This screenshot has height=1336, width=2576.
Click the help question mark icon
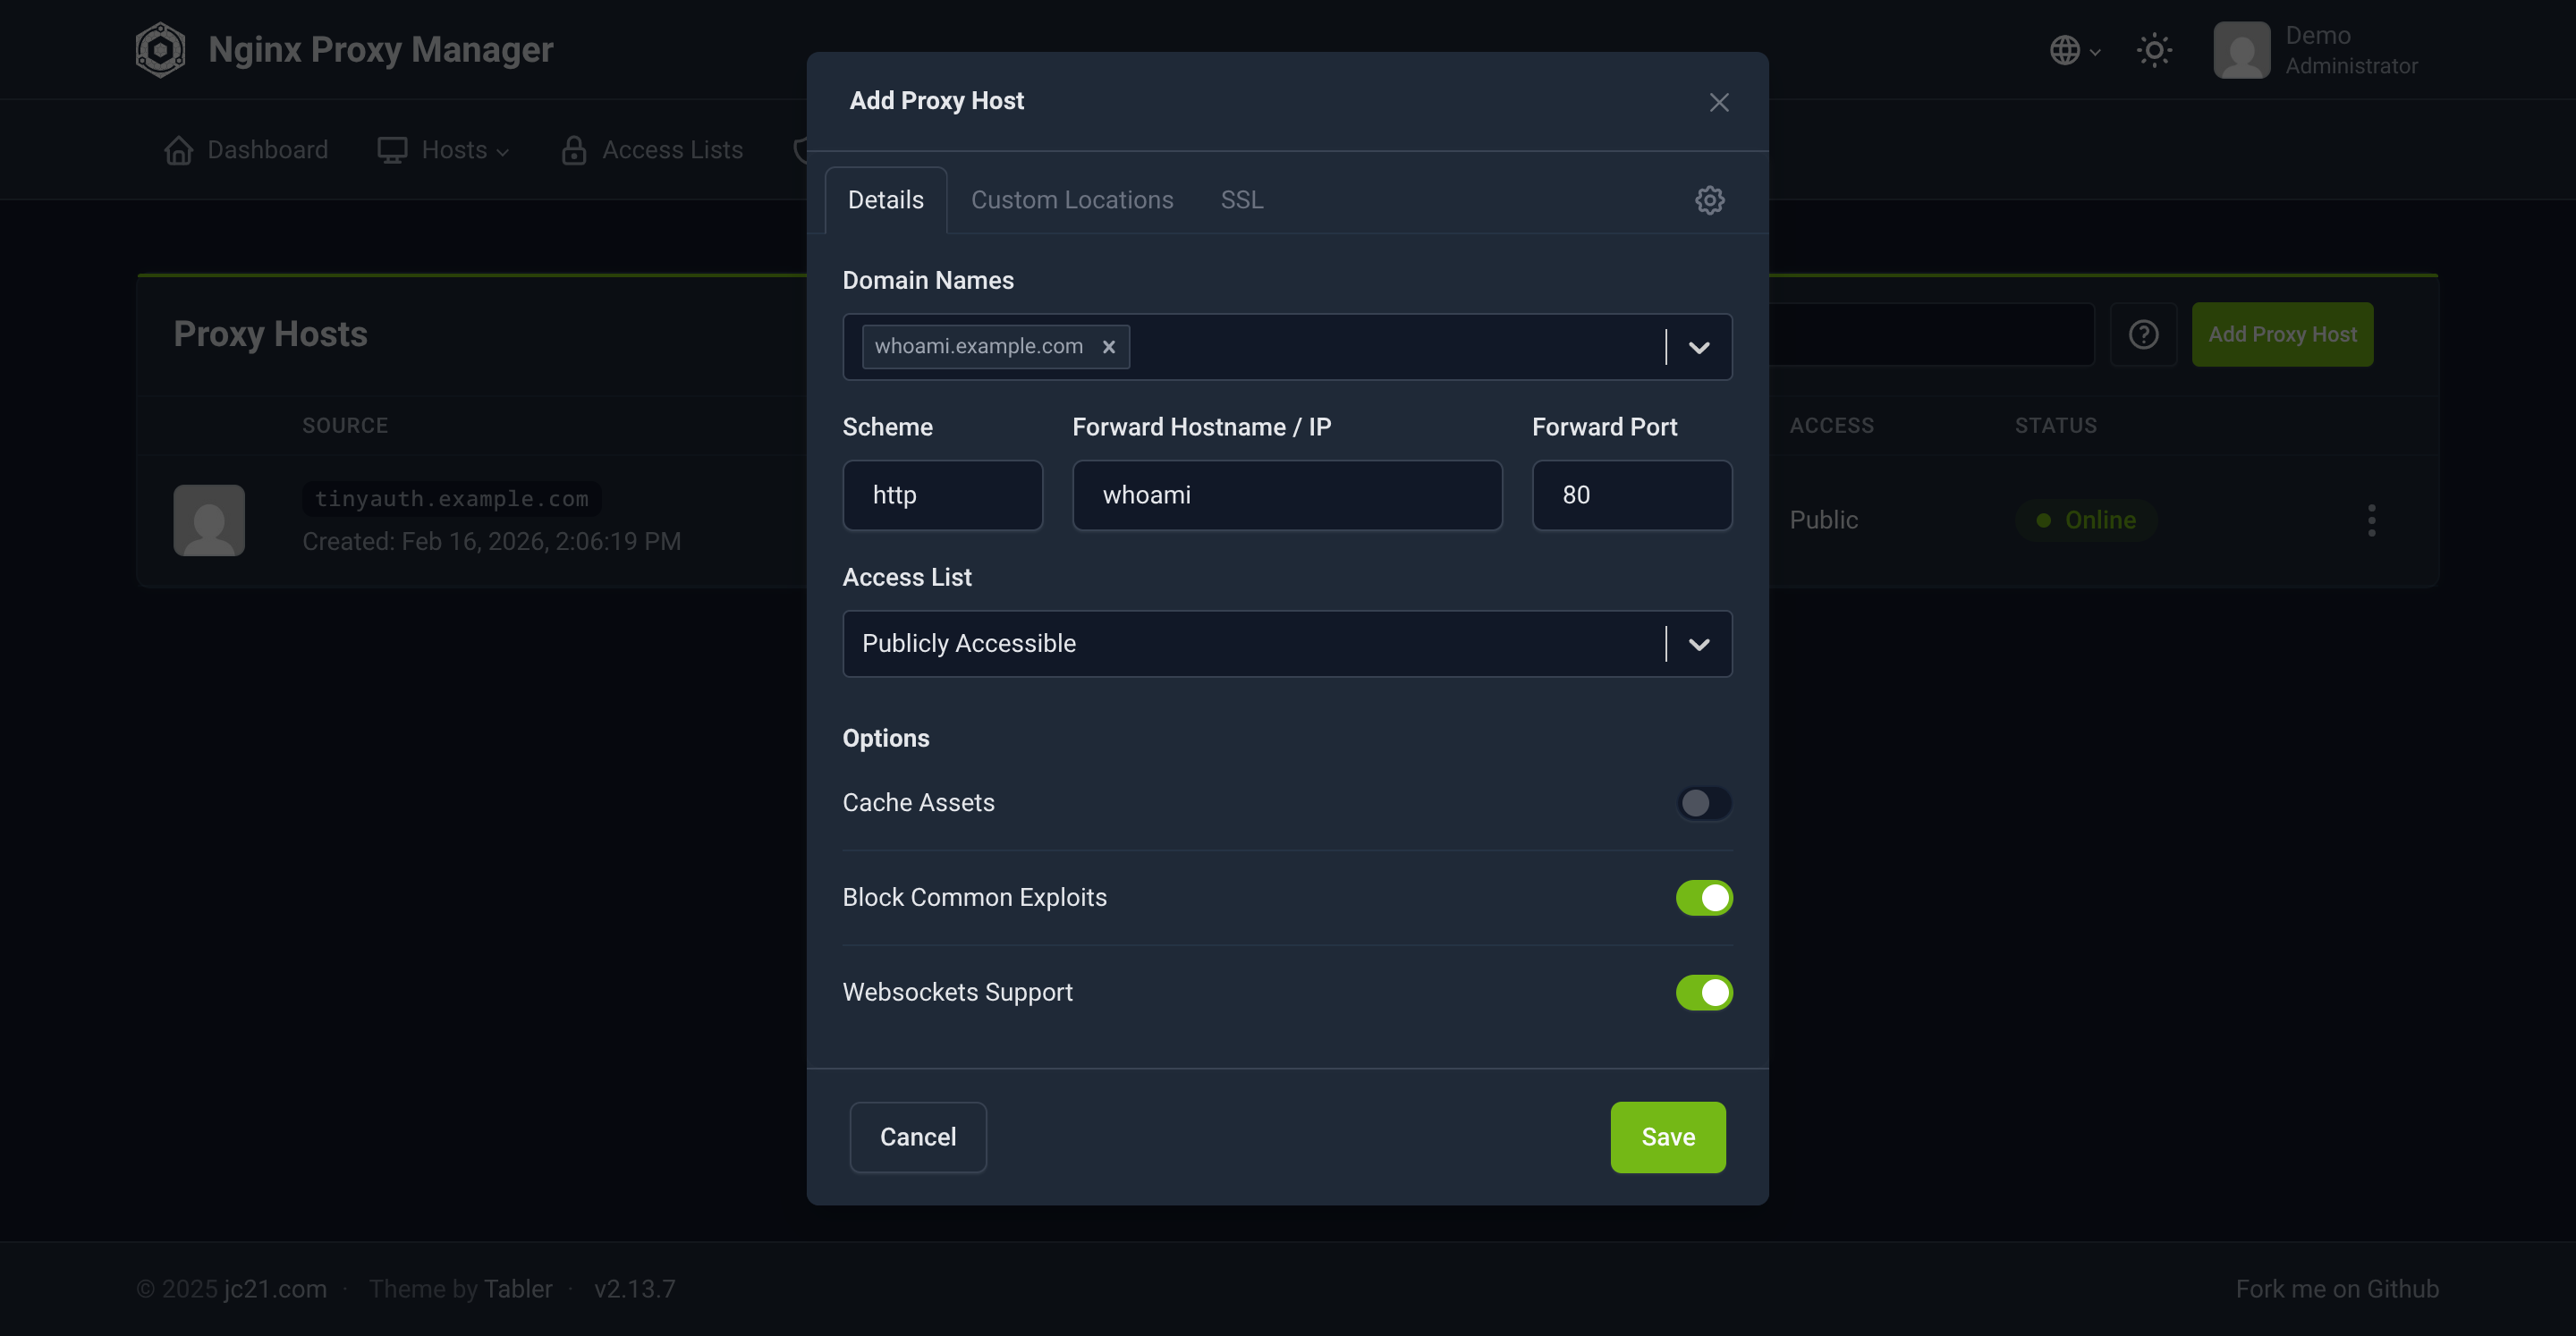tap(2143, 334)
